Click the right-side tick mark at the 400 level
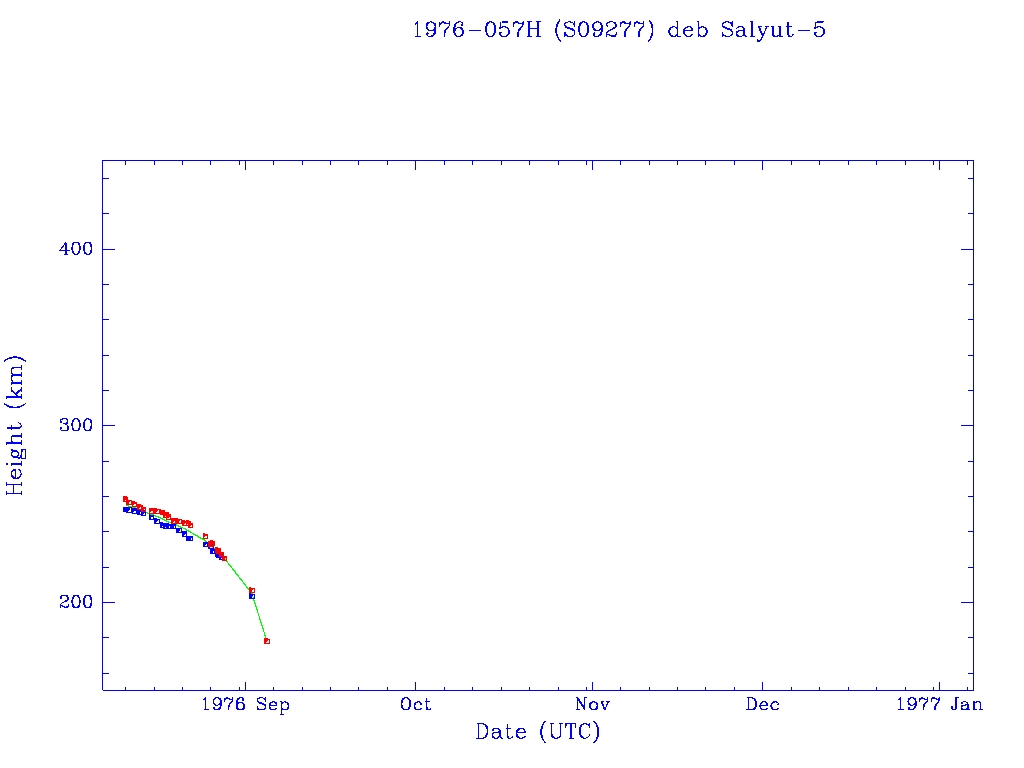1024x768 pixels. [967, 249]
